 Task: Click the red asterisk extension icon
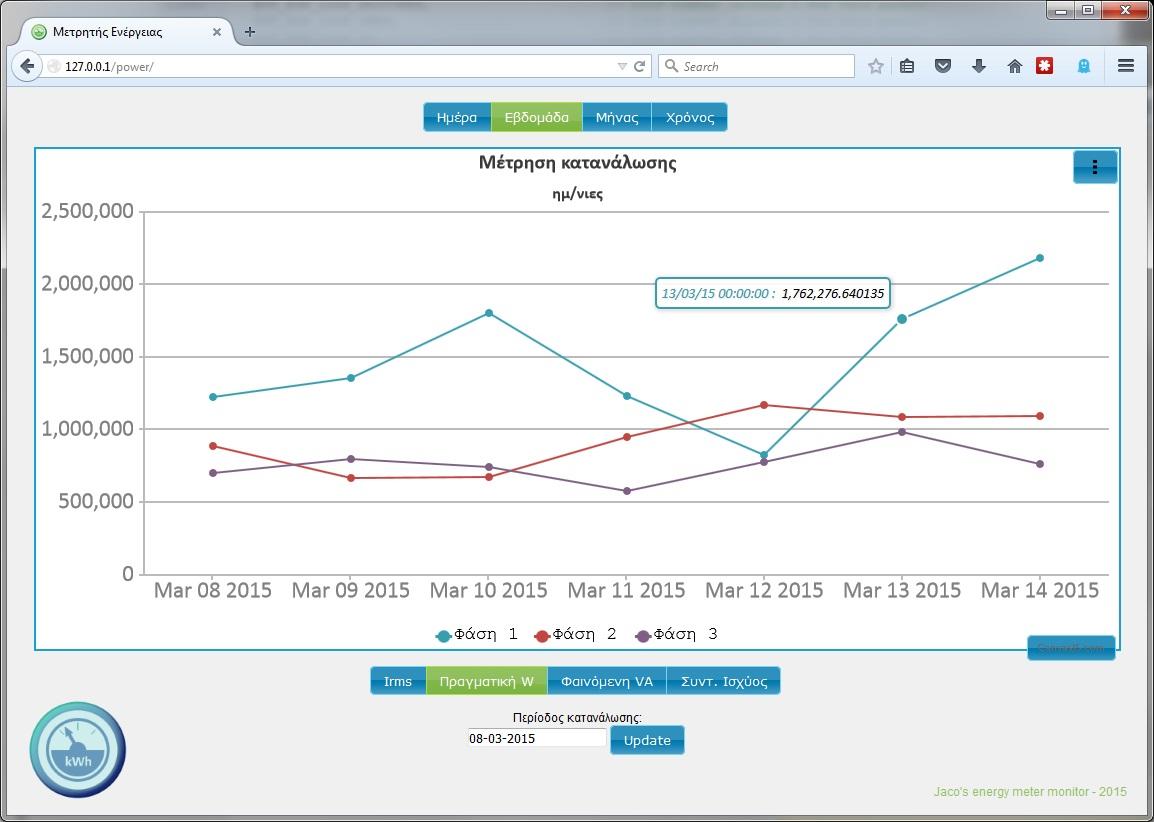tap(1044, 66)
